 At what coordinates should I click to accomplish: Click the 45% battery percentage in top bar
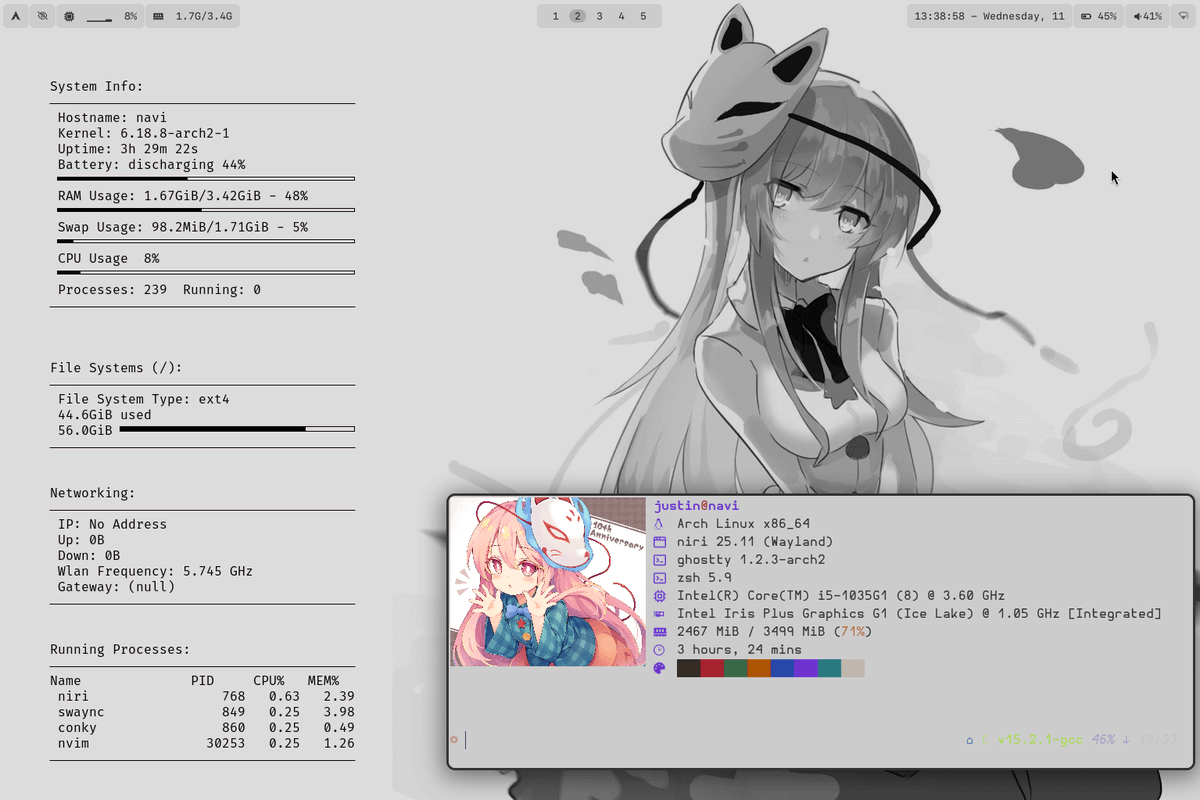tap(1107, 16)
